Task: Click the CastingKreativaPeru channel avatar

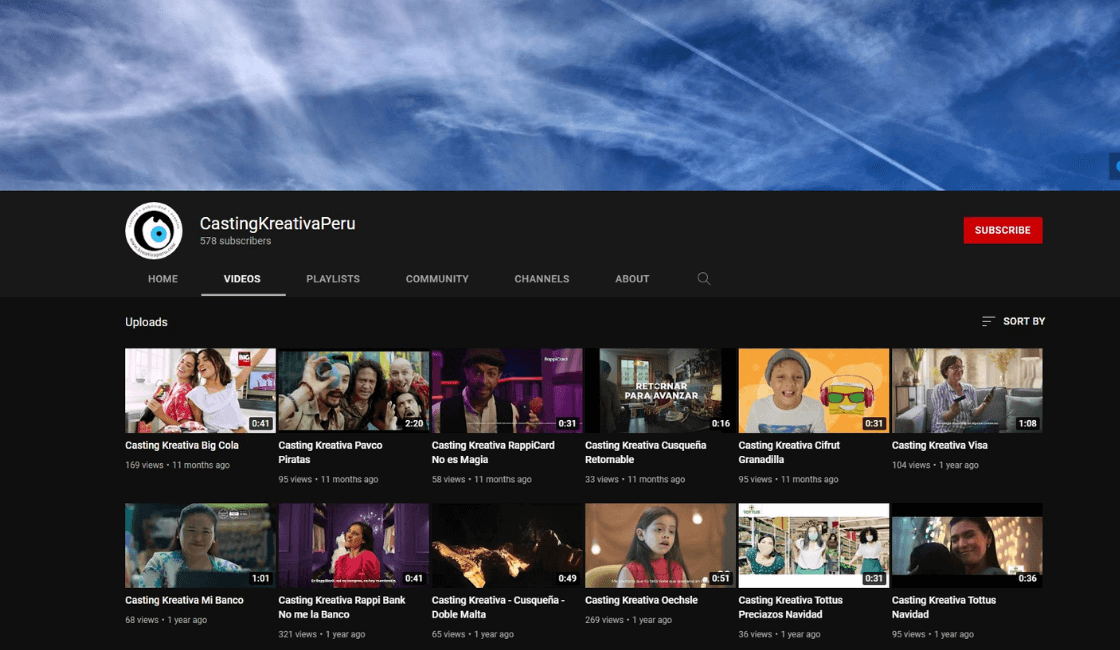Action: [x=154, y=230]
